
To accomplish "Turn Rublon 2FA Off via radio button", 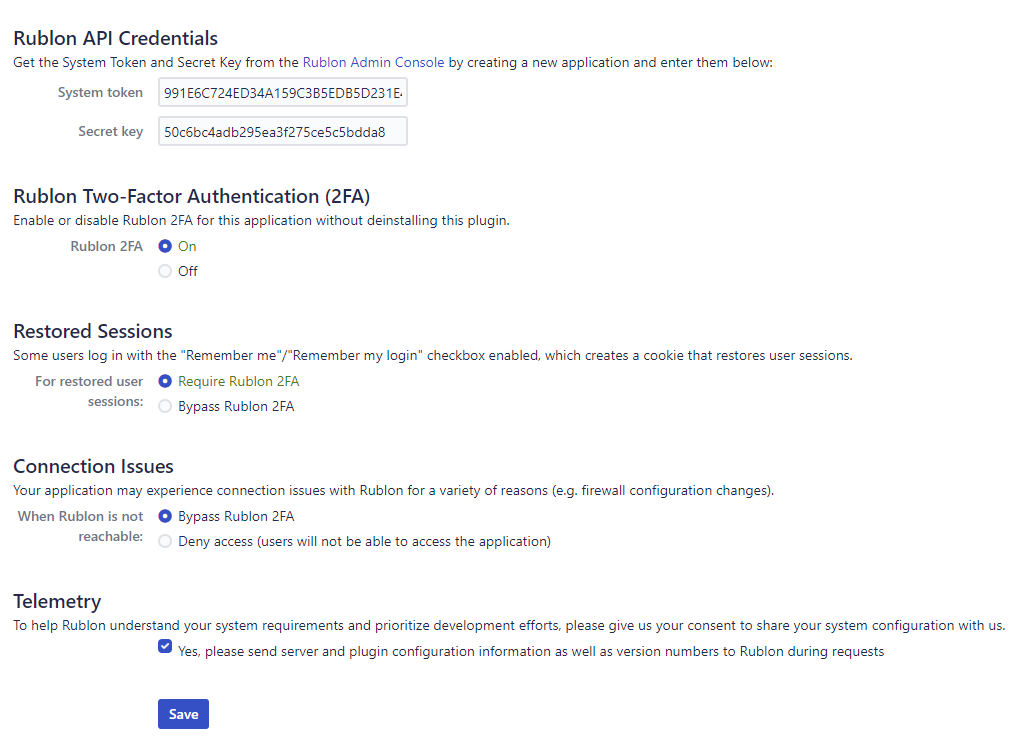I will (165, 271).
